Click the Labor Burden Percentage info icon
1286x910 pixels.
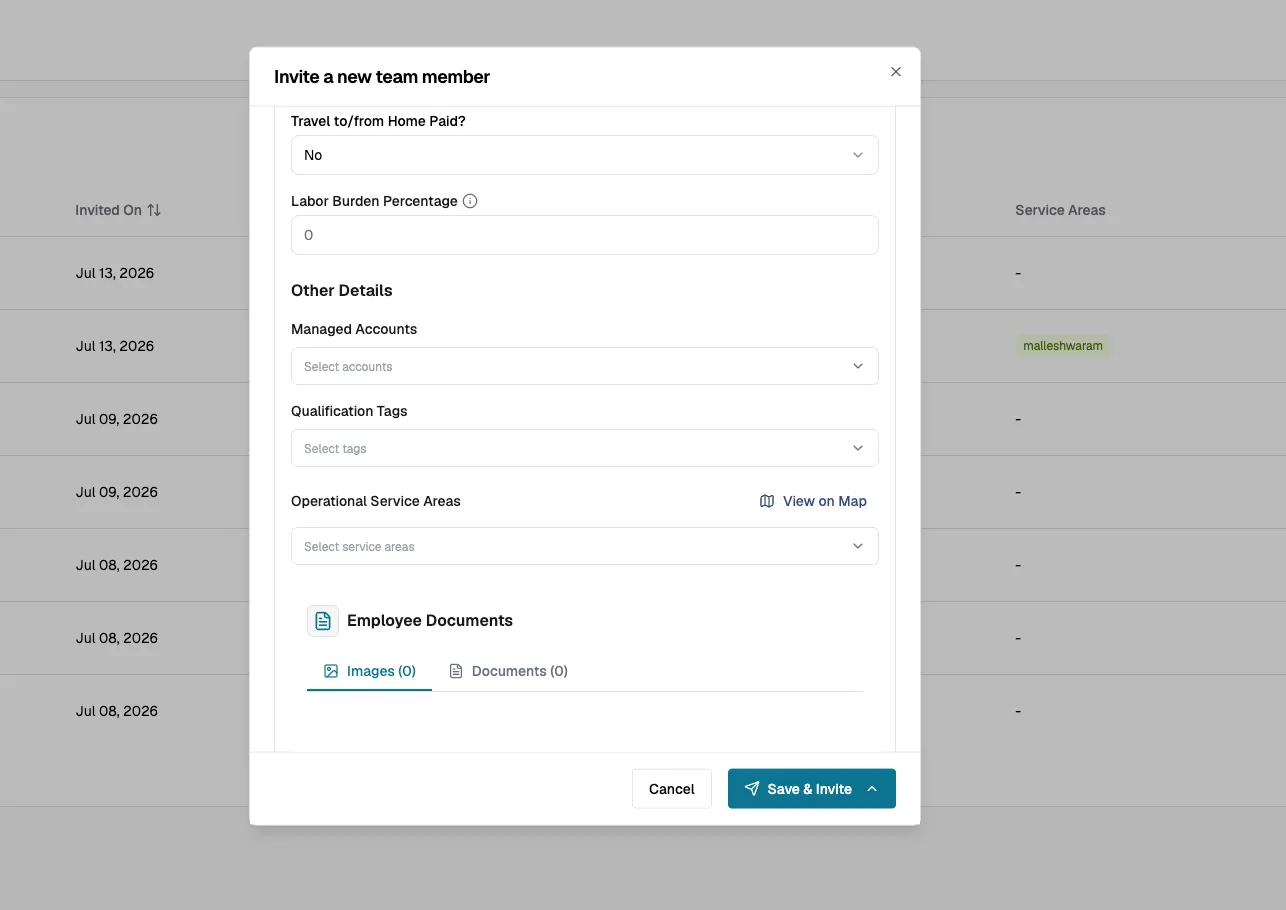(470, 201)
